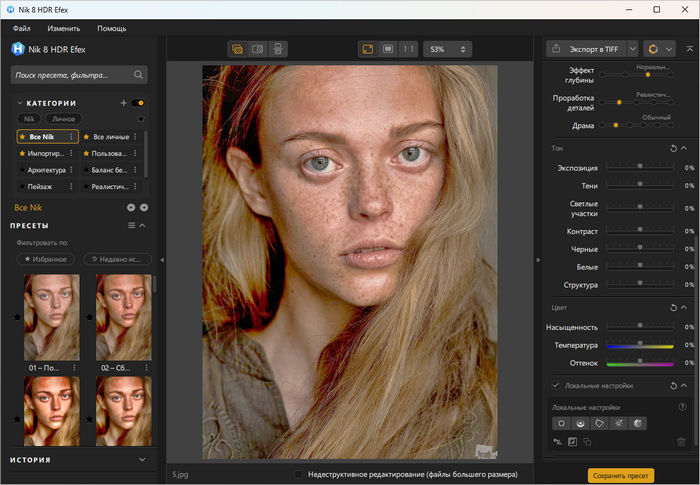Viewport: 700px width, 485px height.
Task: Select the single image view icon
Action: pos(238,48)
